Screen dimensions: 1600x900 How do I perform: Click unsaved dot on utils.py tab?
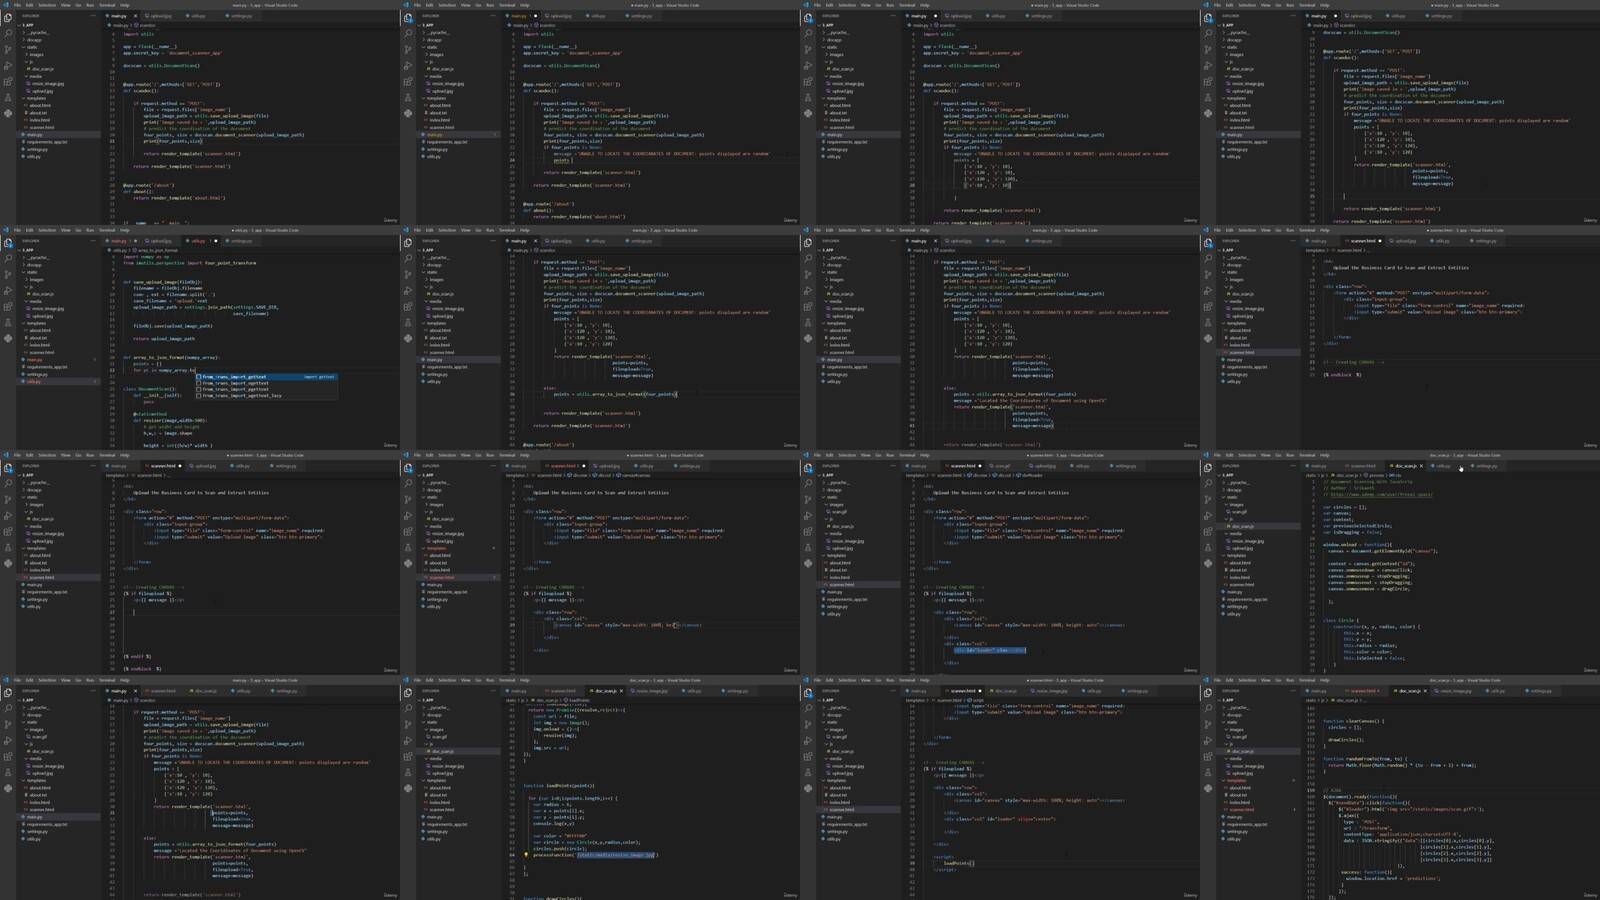[216, 241]
